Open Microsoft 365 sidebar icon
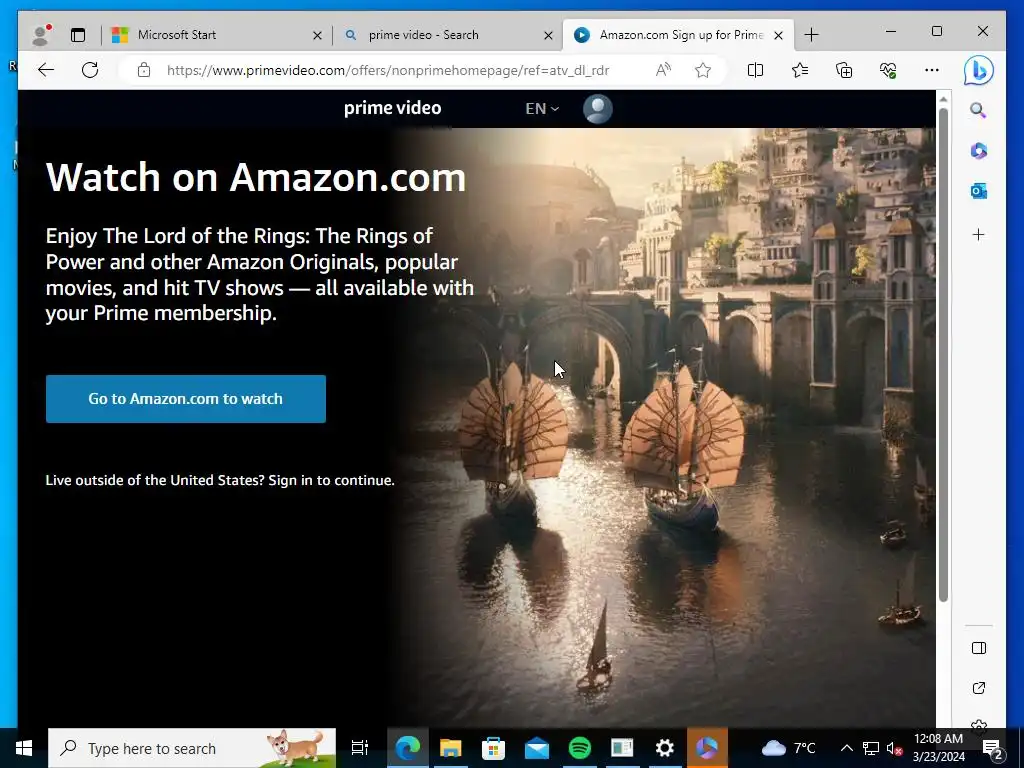The image size is (1024, 768). (978, 151)
